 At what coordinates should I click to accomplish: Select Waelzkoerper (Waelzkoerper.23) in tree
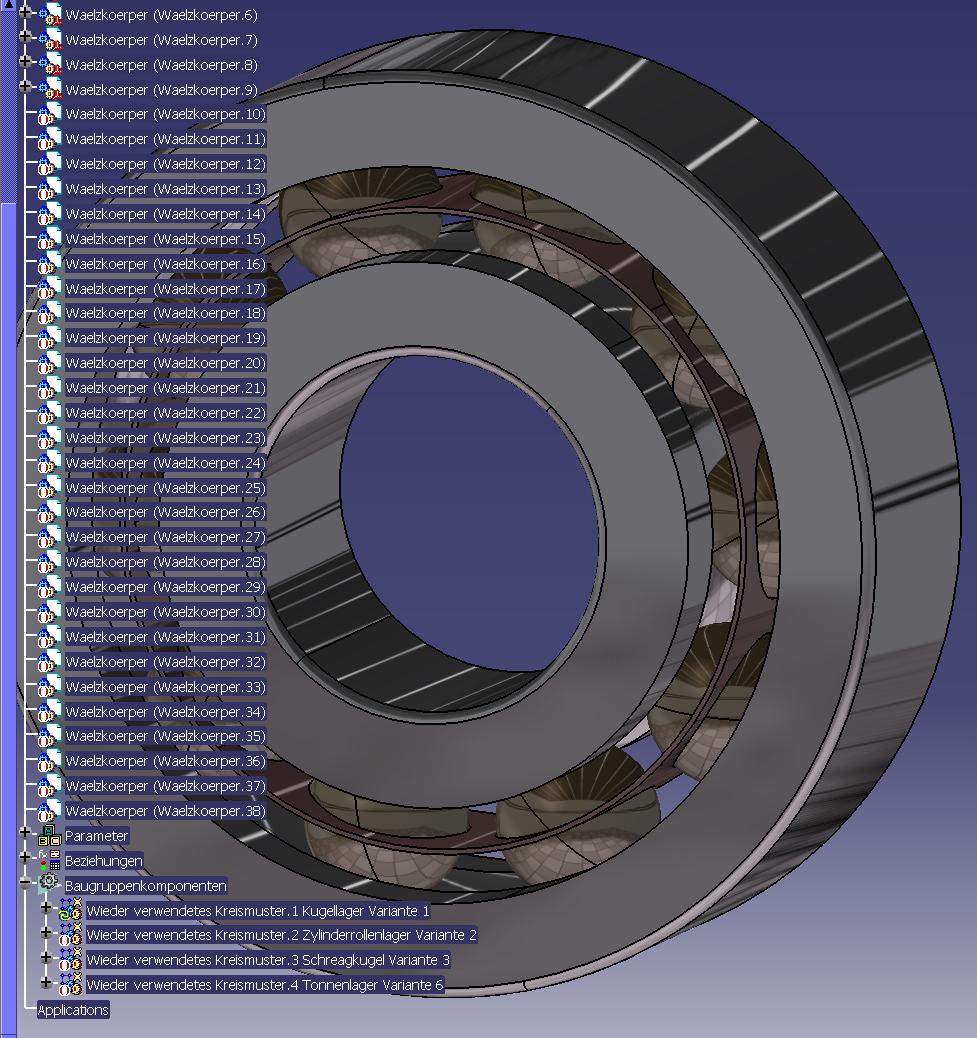tap(165, 438)
